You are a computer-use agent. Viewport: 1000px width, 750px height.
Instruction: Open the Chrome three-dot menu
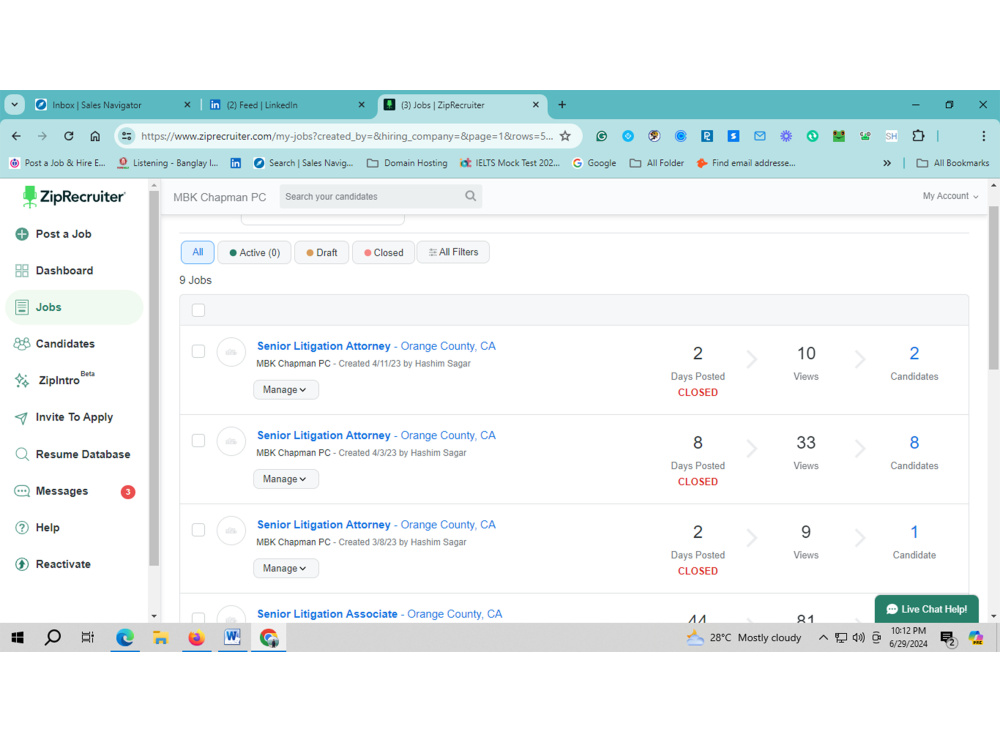click(x=983, y=136)
